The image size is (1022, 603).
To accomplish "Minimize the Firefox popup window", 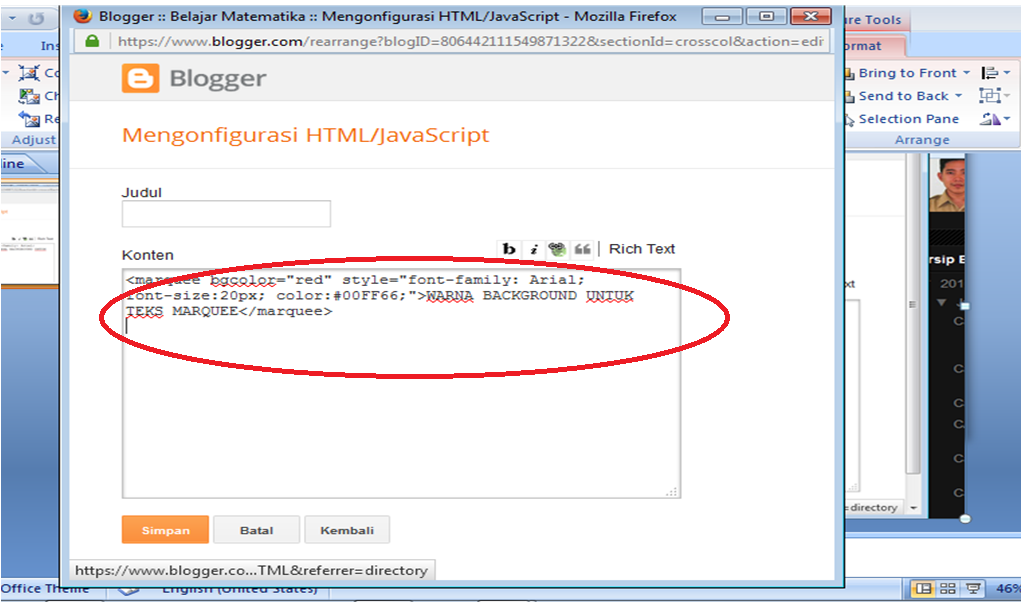I will [722, 16].
